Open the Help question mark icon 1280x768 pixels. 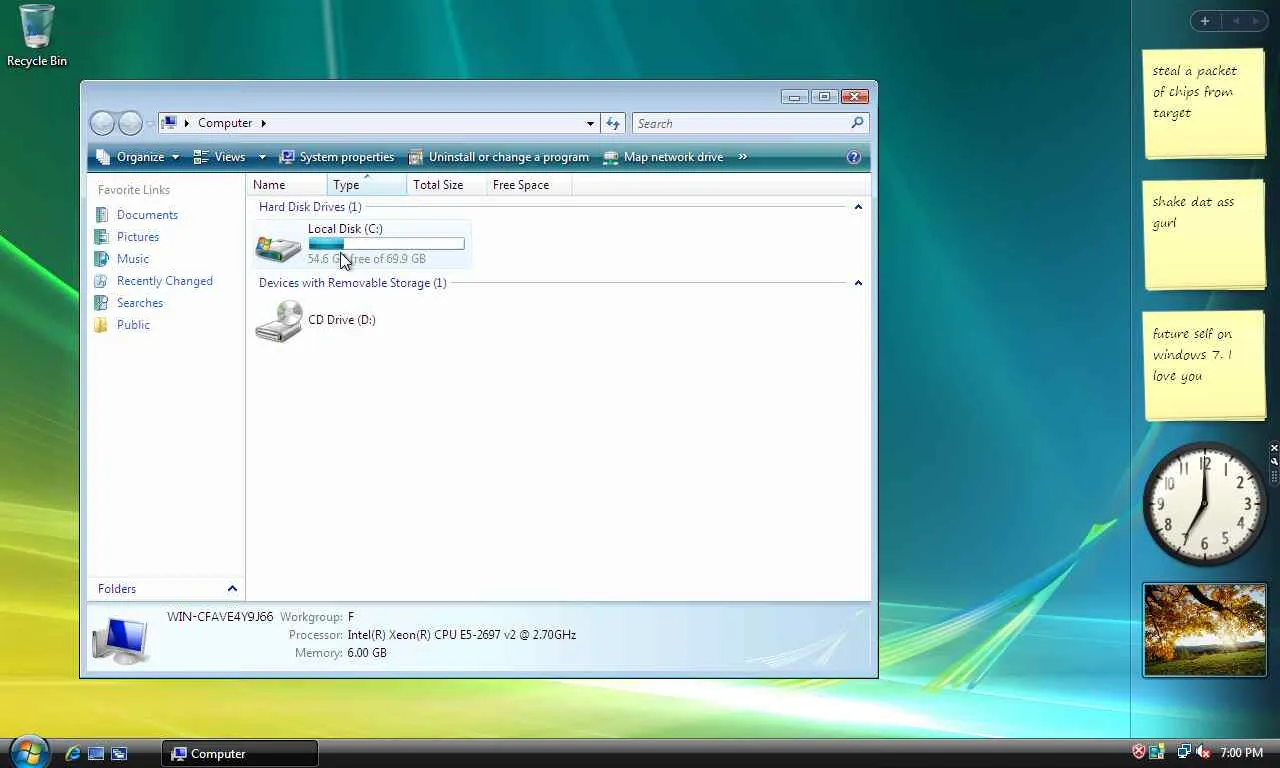pos(854,157)
